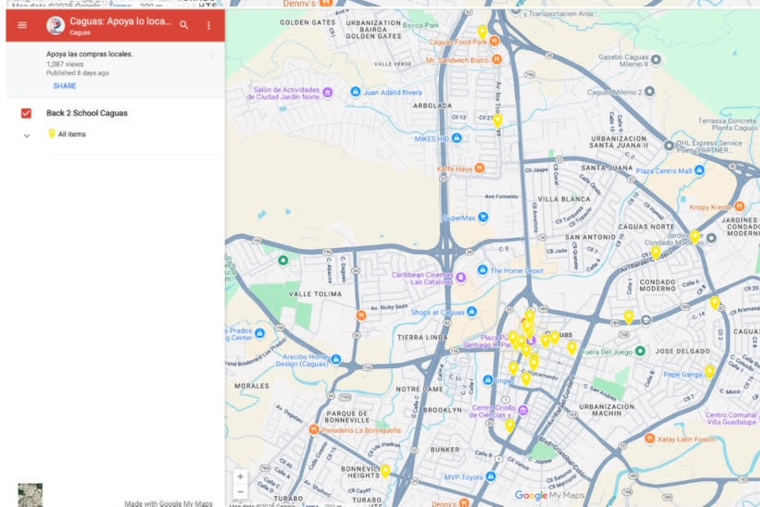Uncheck the Back 2 School Caguas layer
The width and height of the screenshot is (760, 507).
(x=26, y=113)
